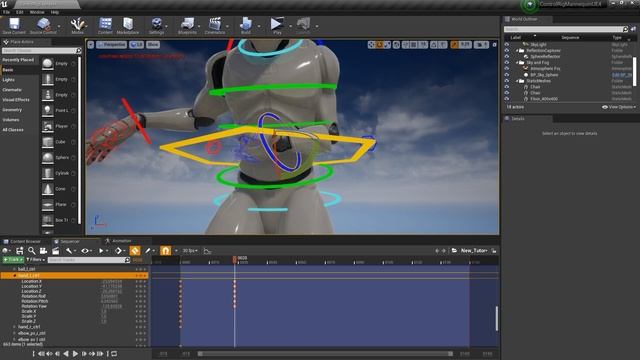Select the translate gizmo in the viewport toolbar
The image size is (640, 360).
(x=371, y=45)
